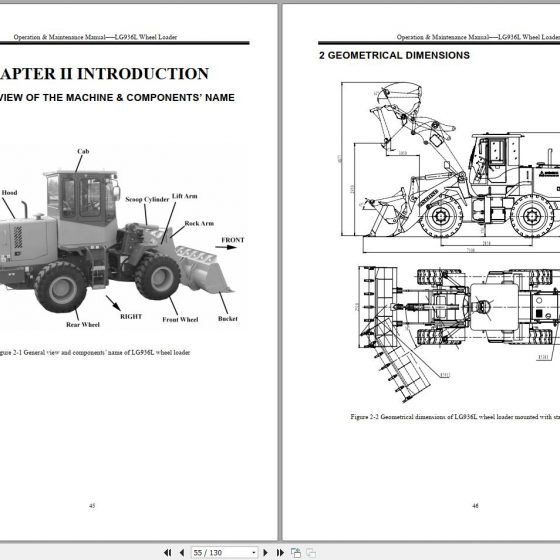The image size is (560, 560).
Task: Click the right page header text
Action: coord(478,37)
